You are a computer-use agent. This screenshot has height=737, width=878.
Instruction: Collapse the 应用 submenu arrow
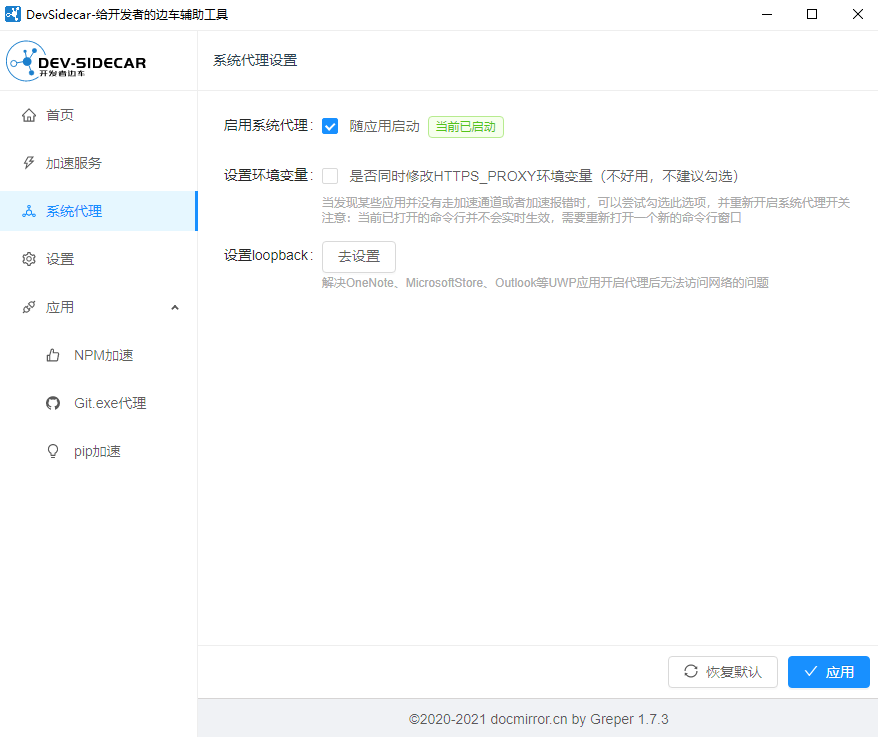[x=175, y=307]
